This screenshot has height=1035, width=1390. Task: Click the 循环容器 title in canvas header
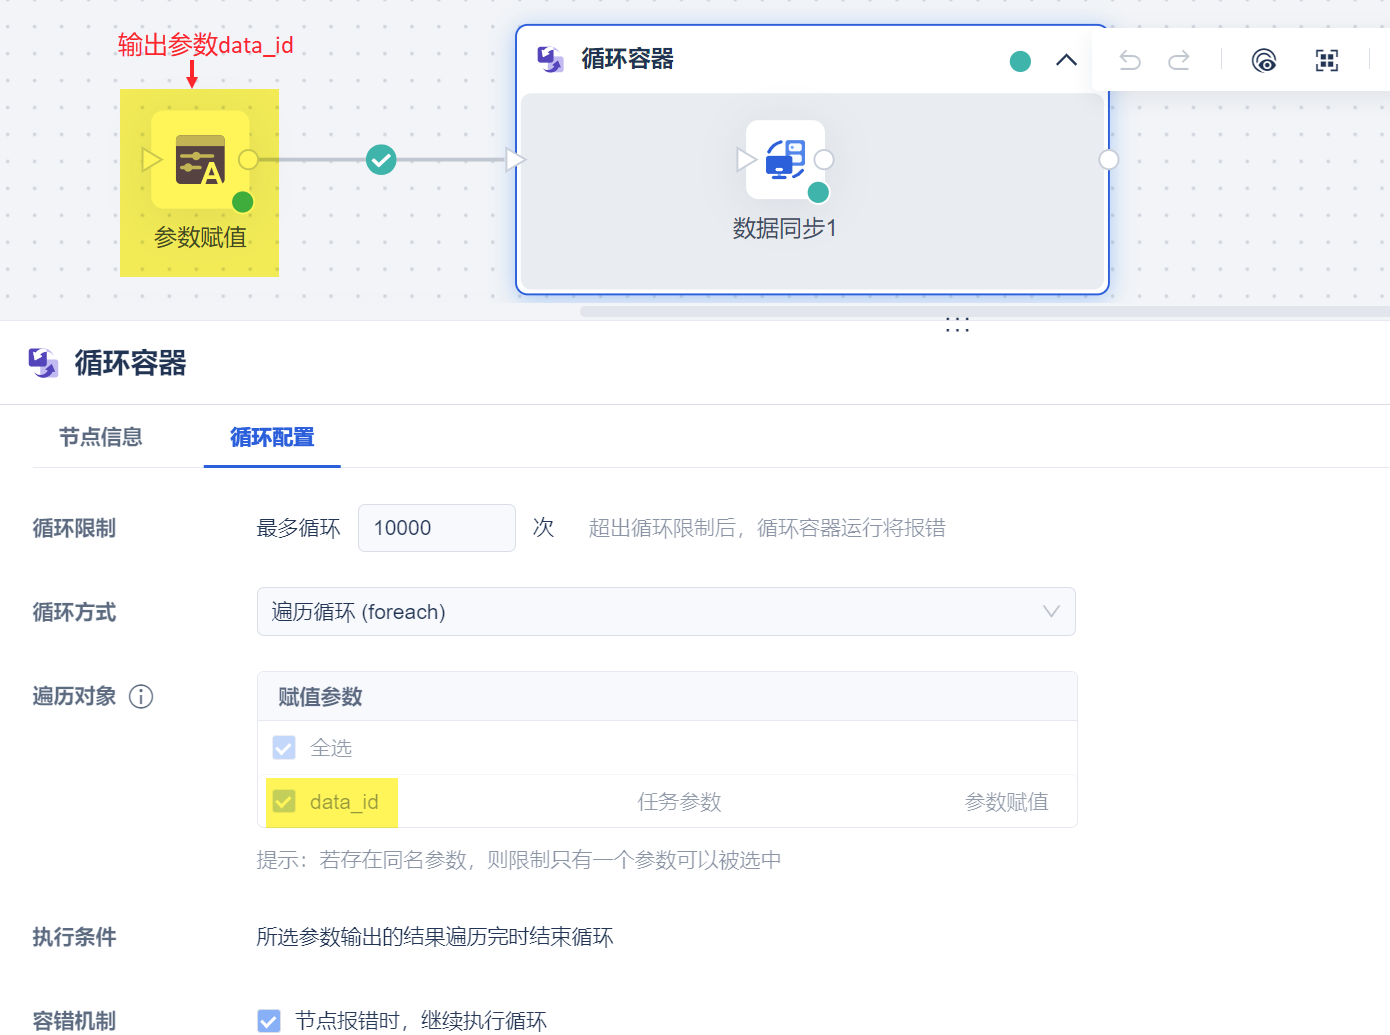[628, 59]
